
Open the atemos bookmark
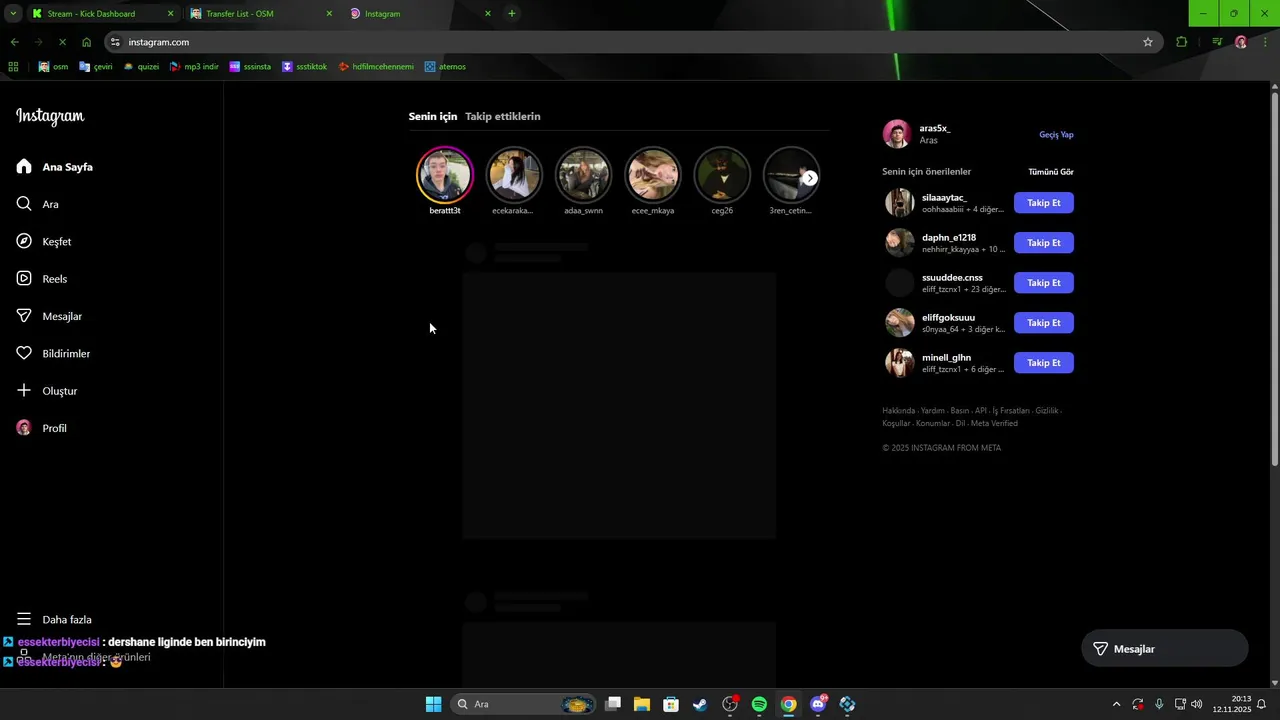[x=445, y=67]
